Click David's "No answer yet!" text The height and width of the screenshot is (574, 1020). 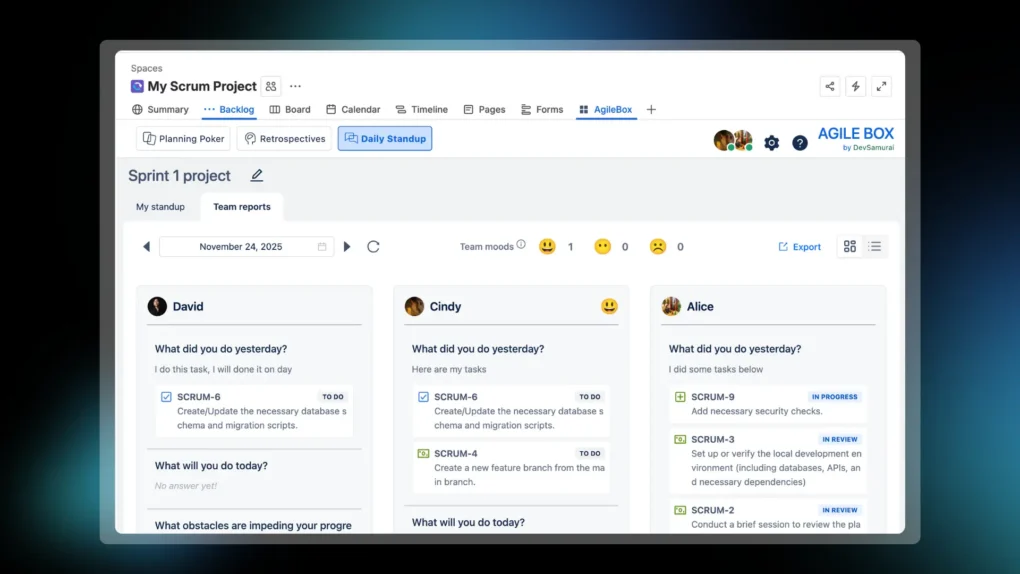tap(185, 486)
